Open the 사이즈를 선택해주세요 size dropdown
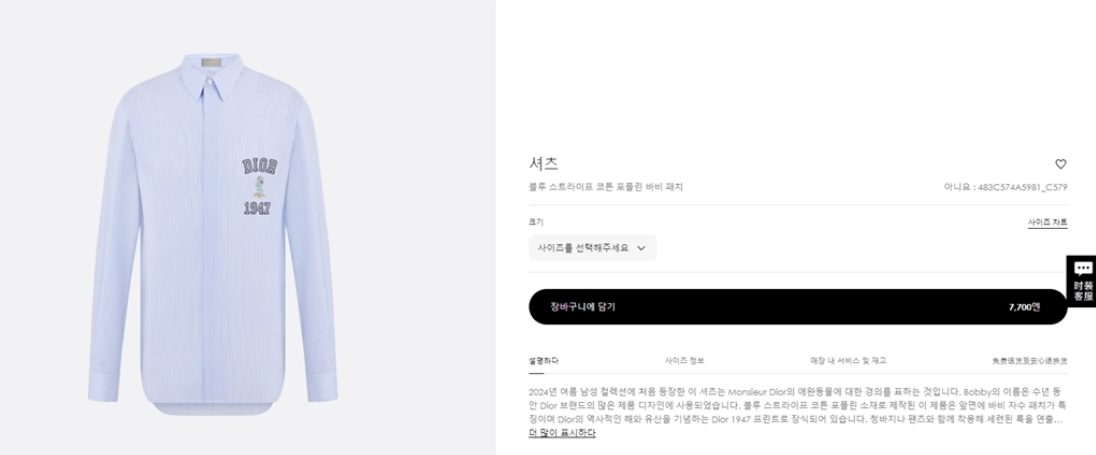This screenshot has width=1096, height=455. tap(592, 248)
